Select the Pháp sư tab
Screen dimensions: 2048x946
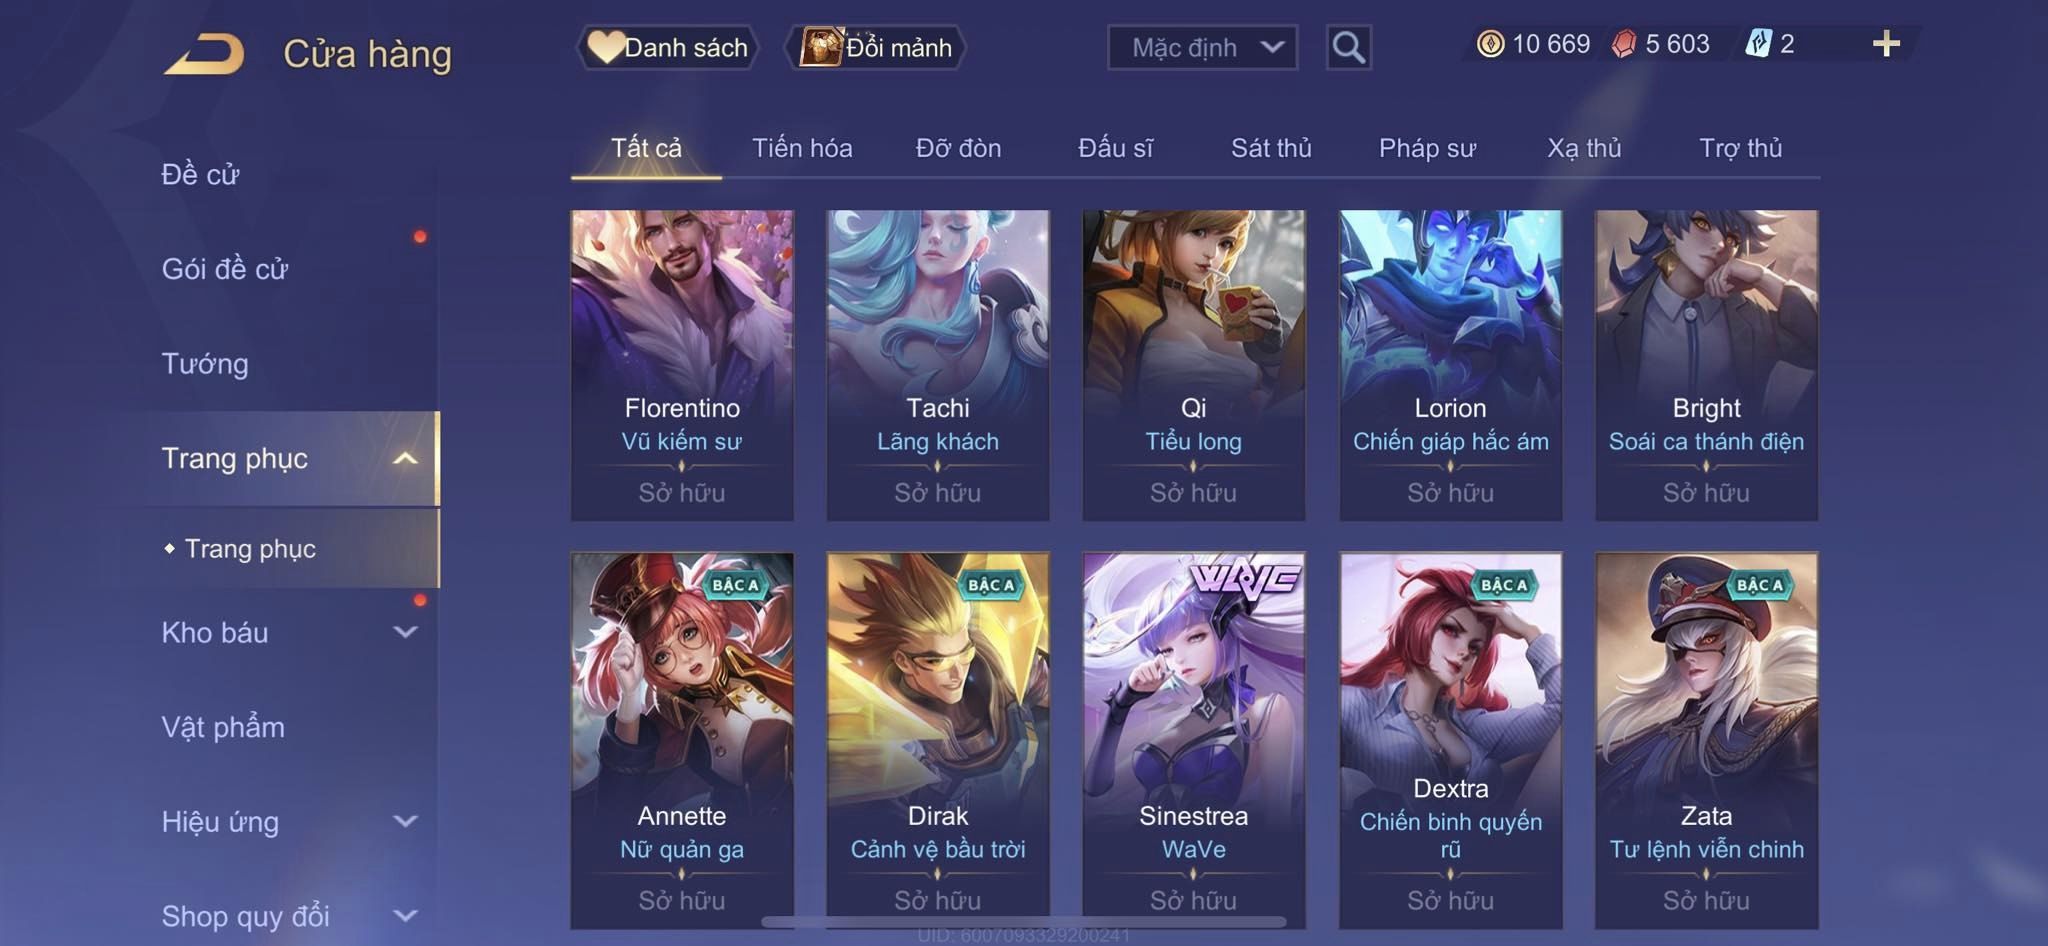1427,148
